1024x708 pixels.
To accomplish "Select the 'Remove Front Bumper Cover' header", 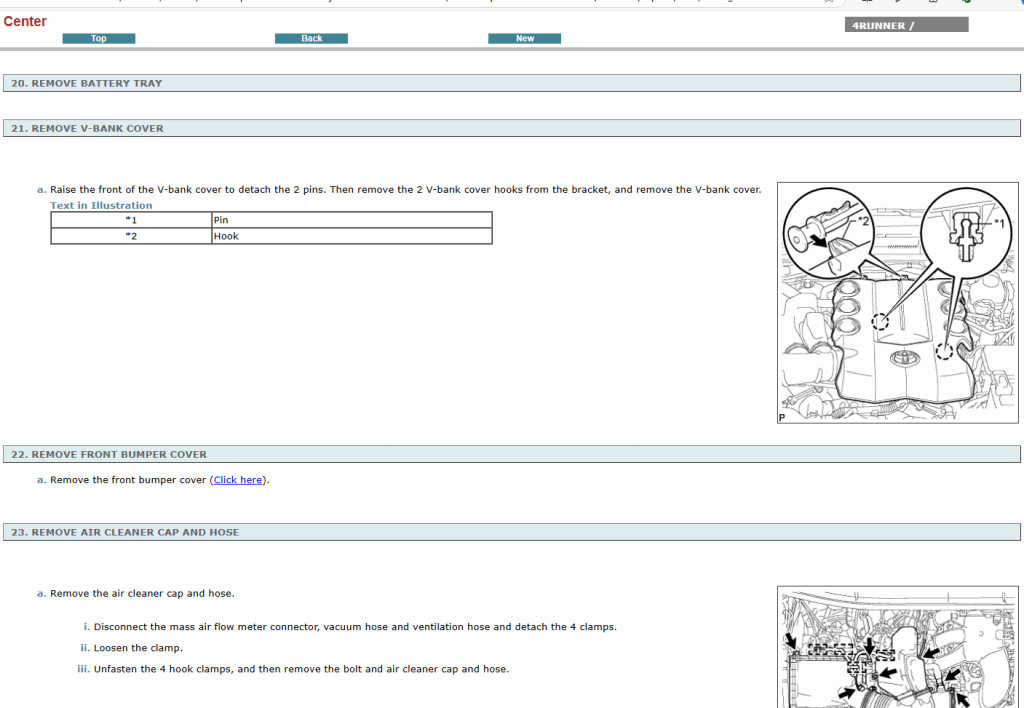I will click(109, 455).
